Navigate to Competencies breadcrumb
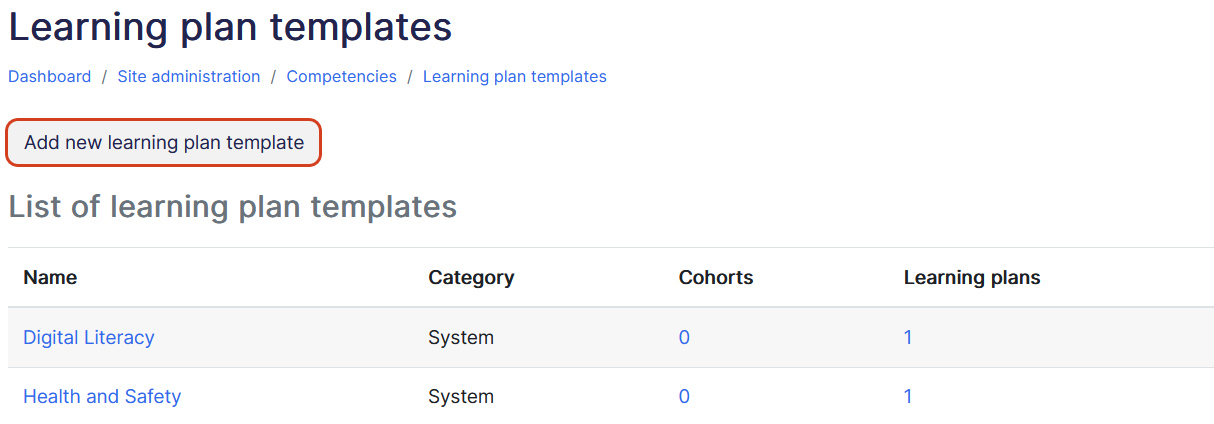This screenshot has height=424, width=1214. click(341, 77)
